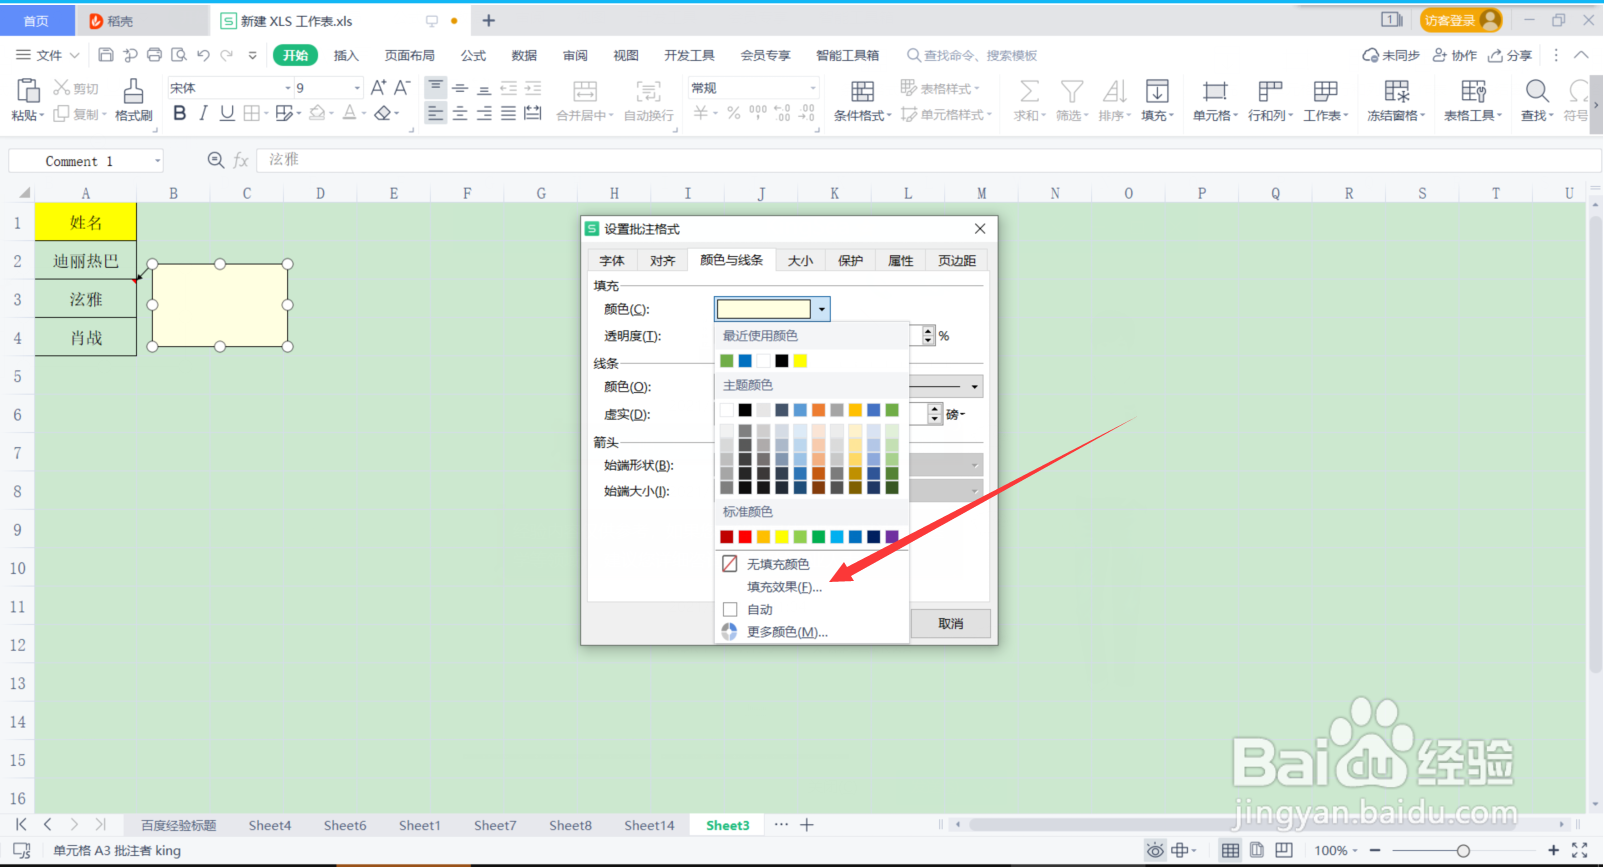Screen dimensions: 1604x867
Task: Expand the Name Box Comment 1 dropdown
Action: coord(157,161)
